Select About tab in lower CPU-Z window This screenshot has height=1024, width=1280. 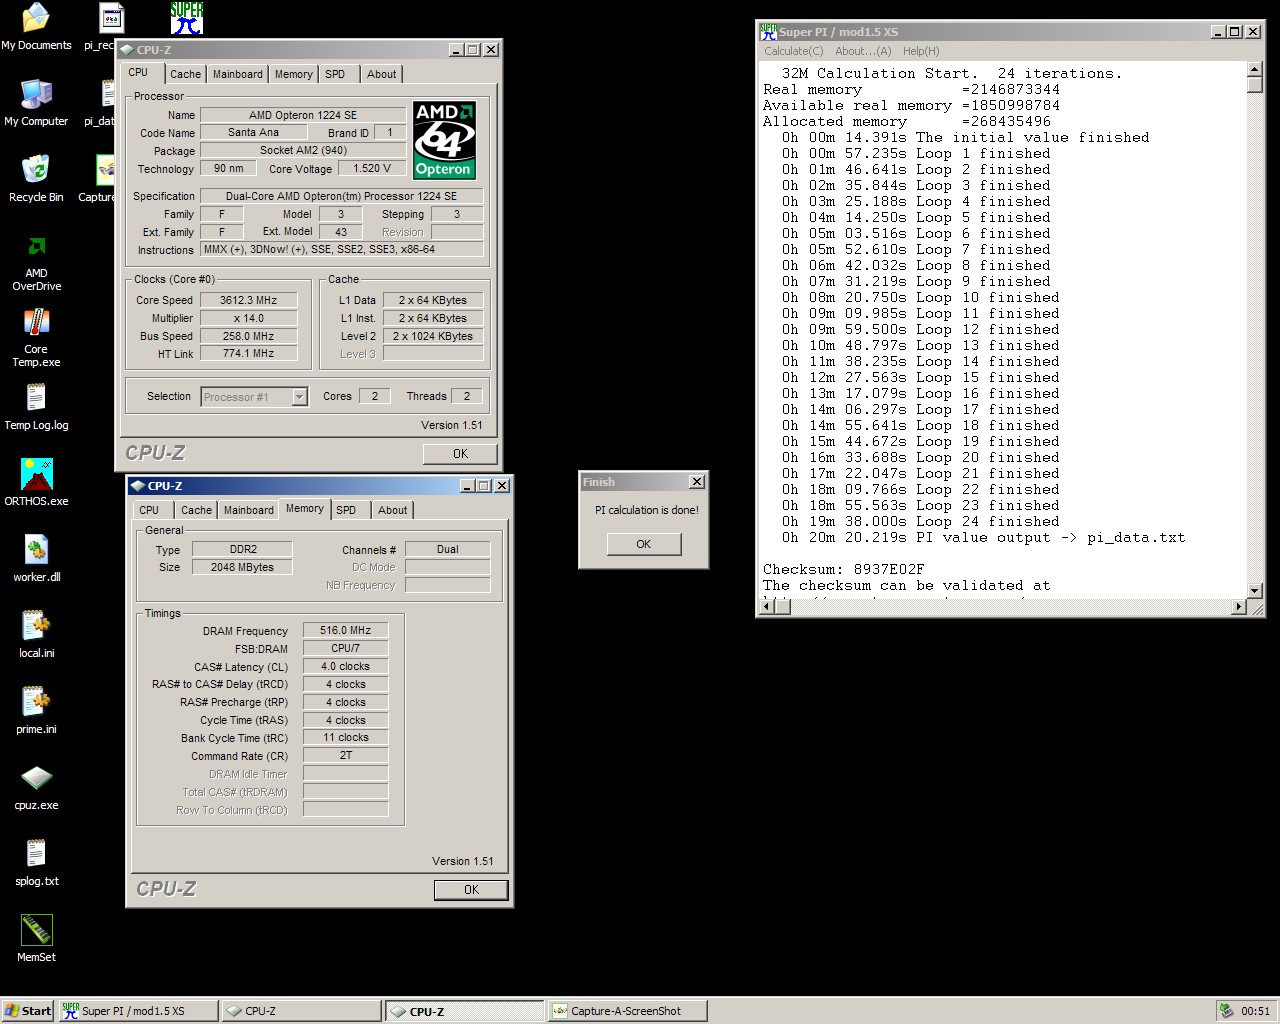click(392, 510)
